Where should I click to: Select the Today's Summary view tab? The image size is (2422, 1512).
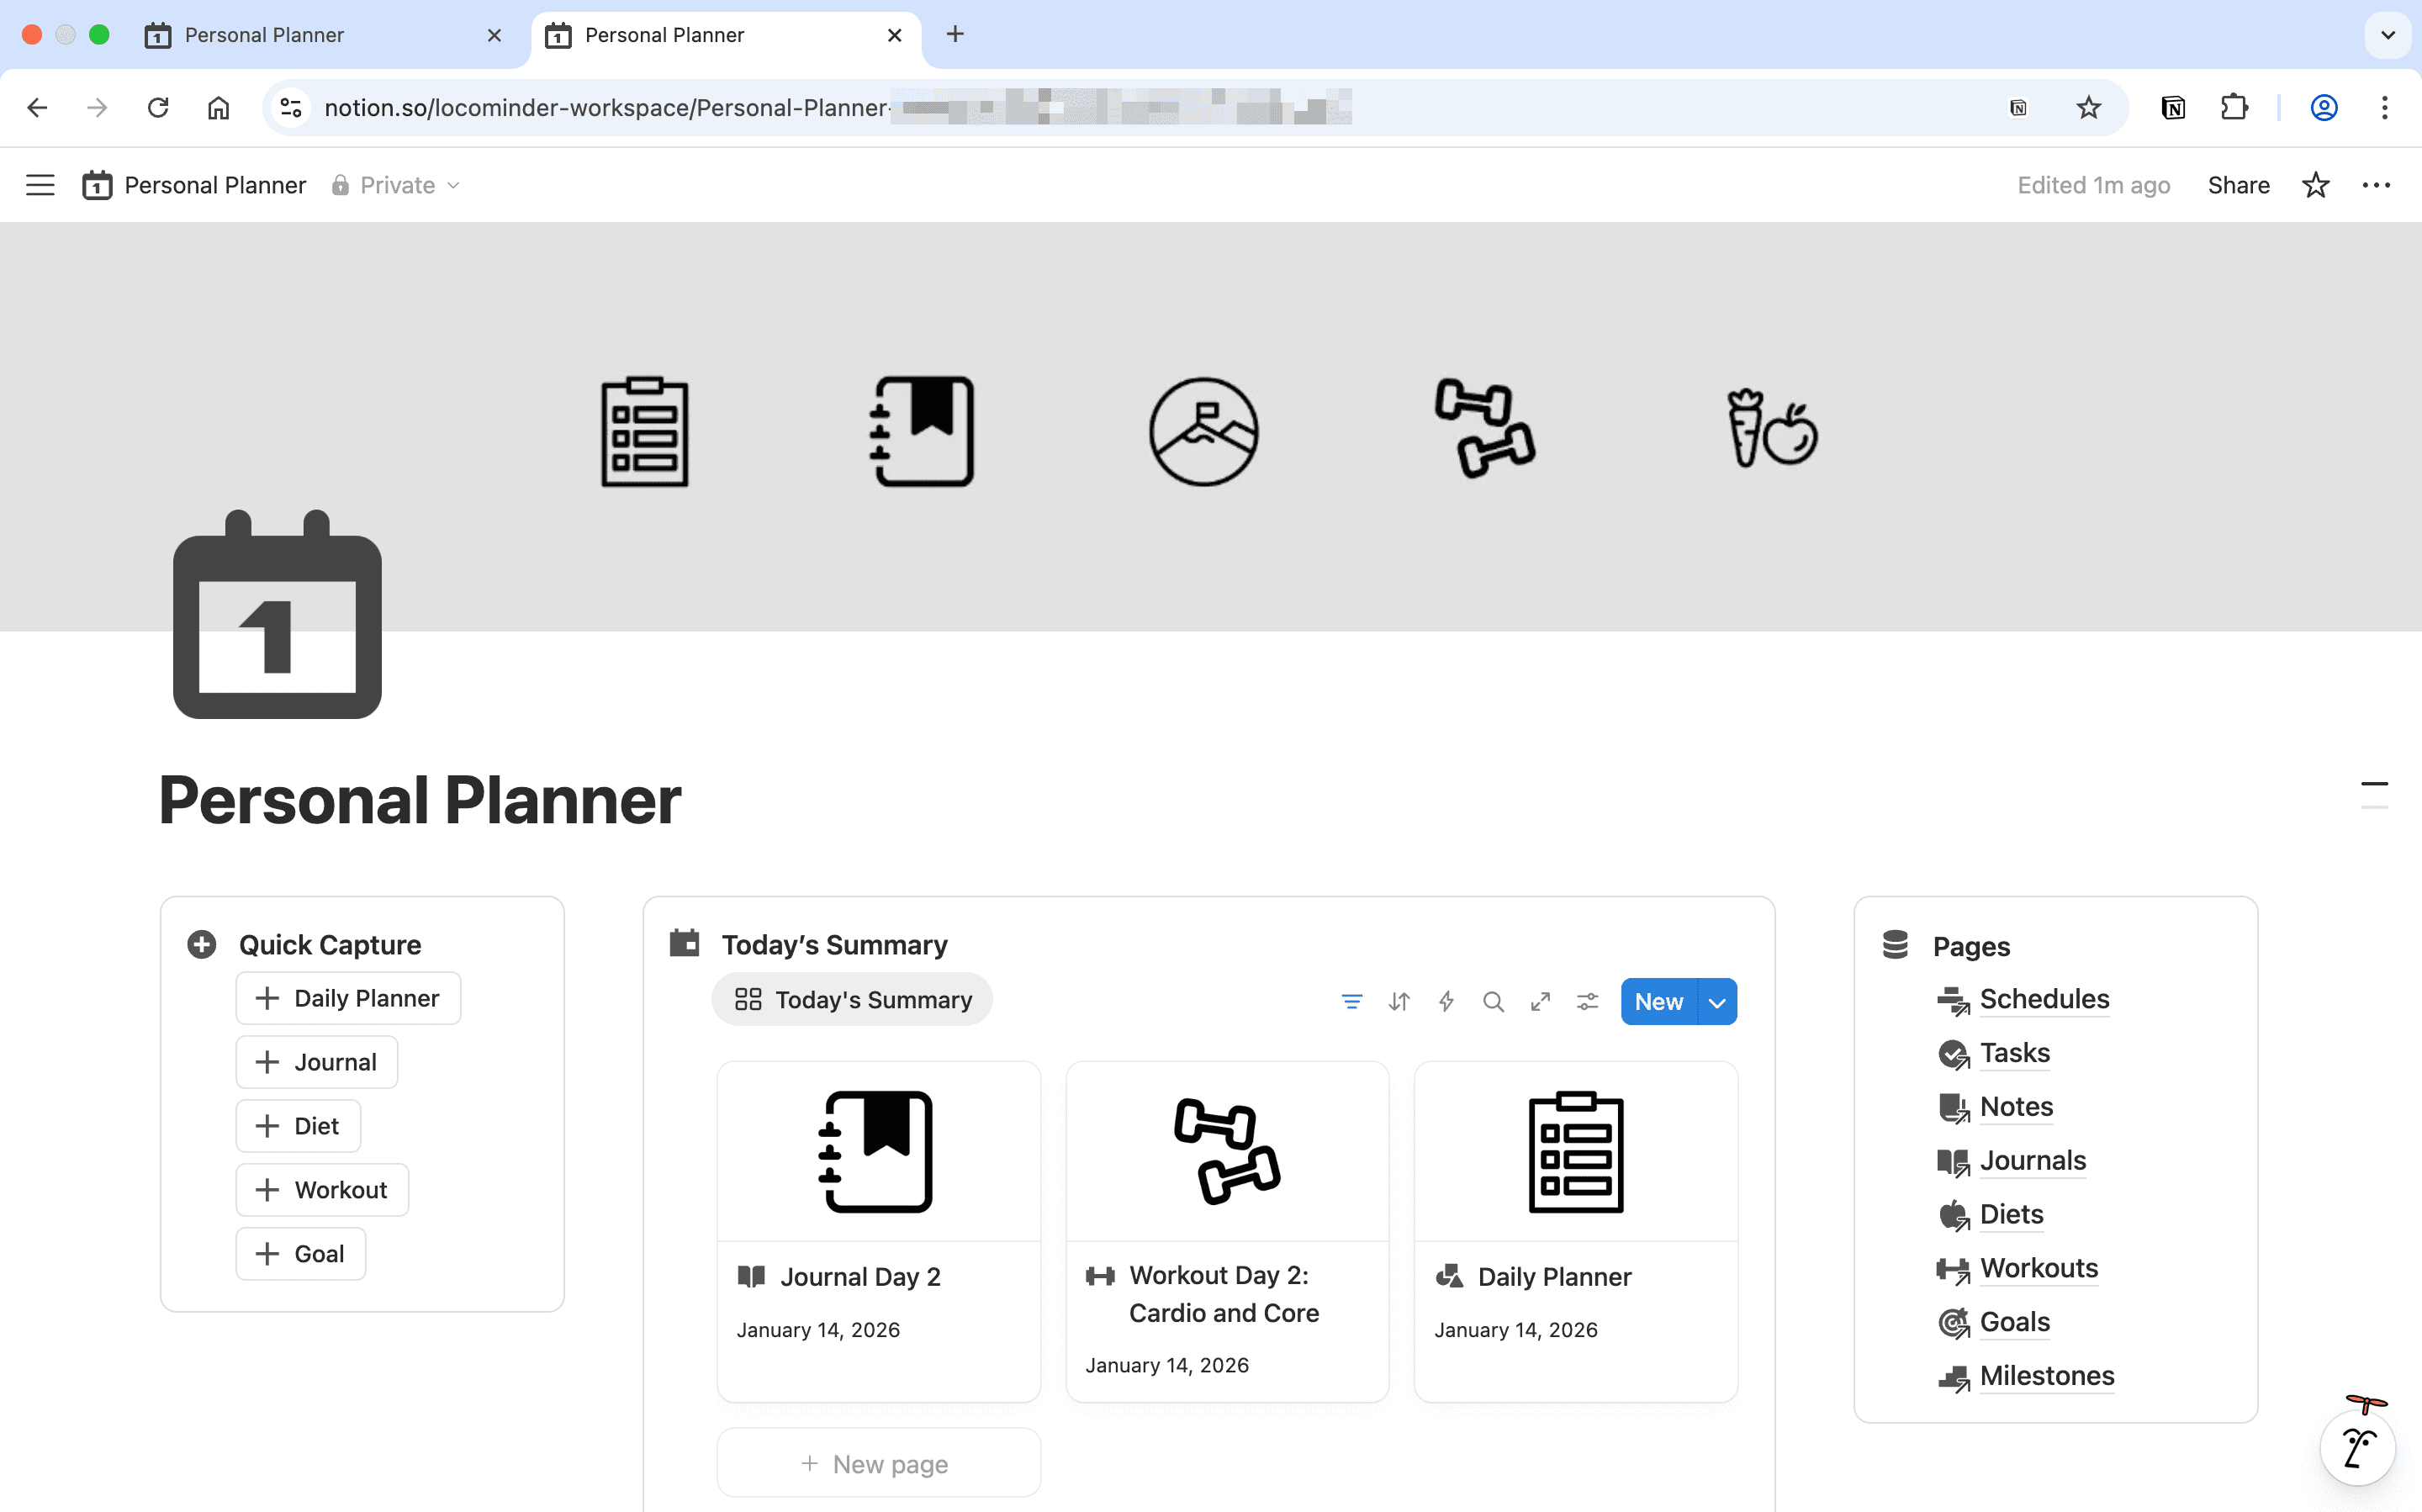tap(851, 999)
